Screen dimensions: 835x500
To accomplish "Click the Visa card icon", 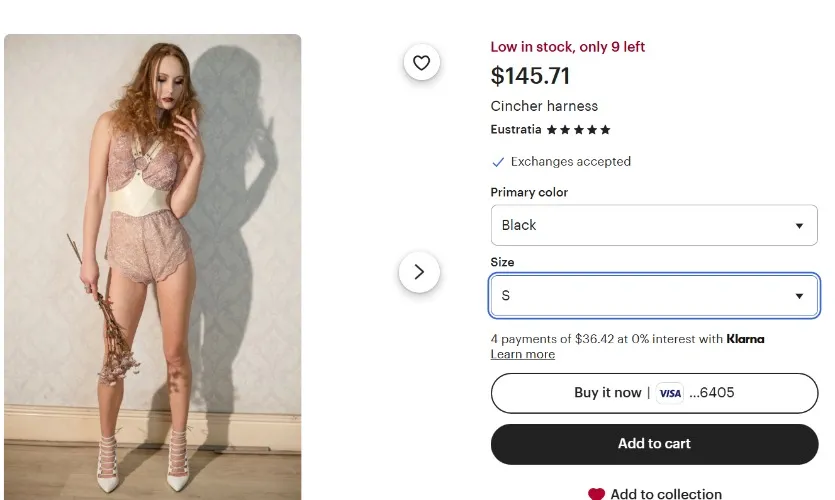I will click(x=670, y=393).
